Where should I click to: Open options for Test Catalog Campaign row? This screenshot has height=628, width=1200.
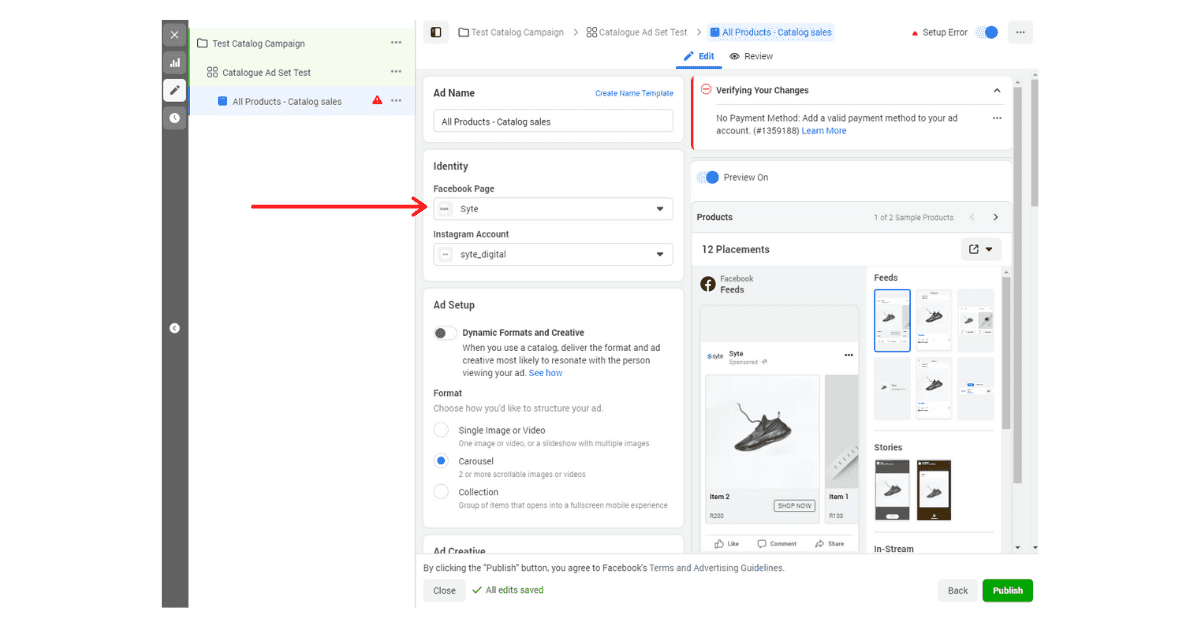(x=396, y=43)
